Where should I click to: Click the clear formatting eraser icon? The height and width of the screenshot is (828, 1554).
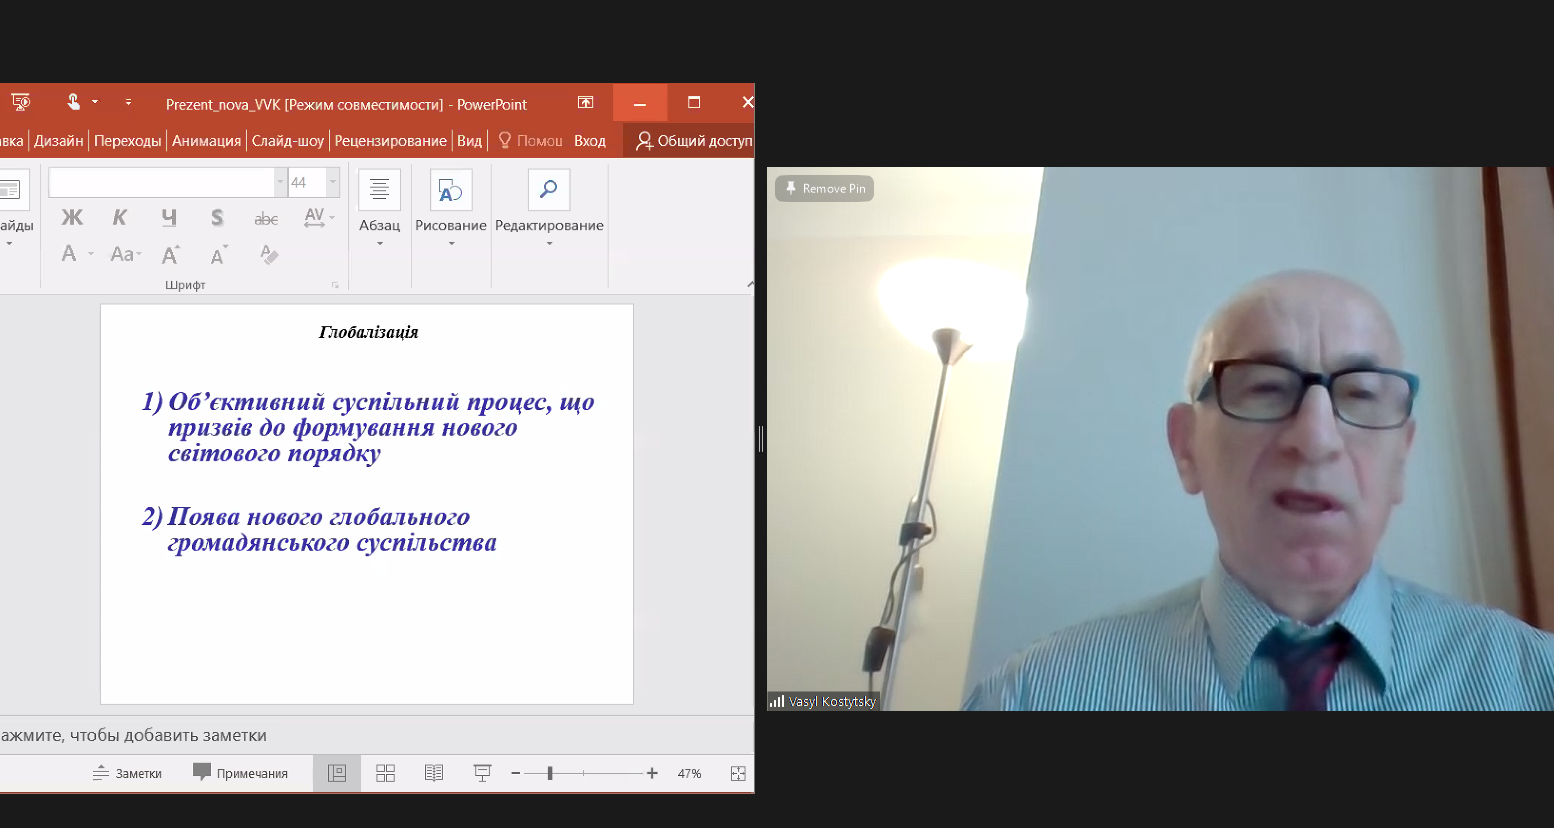(x=268, y=254)
